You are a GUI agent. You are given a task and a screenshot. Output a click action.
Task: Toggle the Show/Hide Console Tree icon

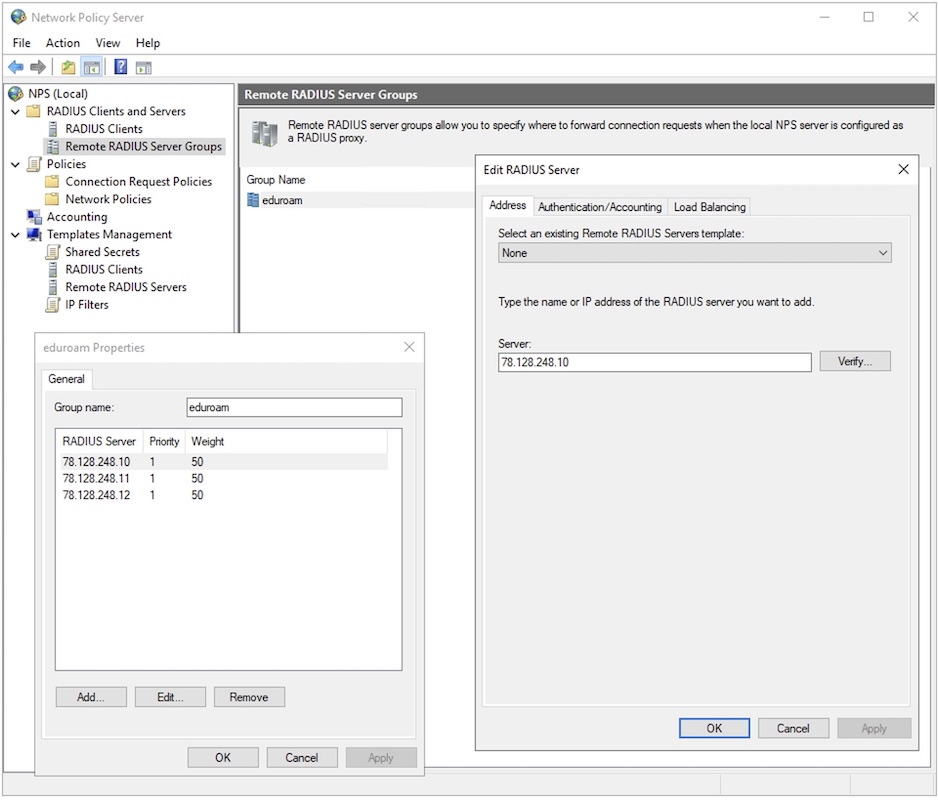click(x=92, y=67)
